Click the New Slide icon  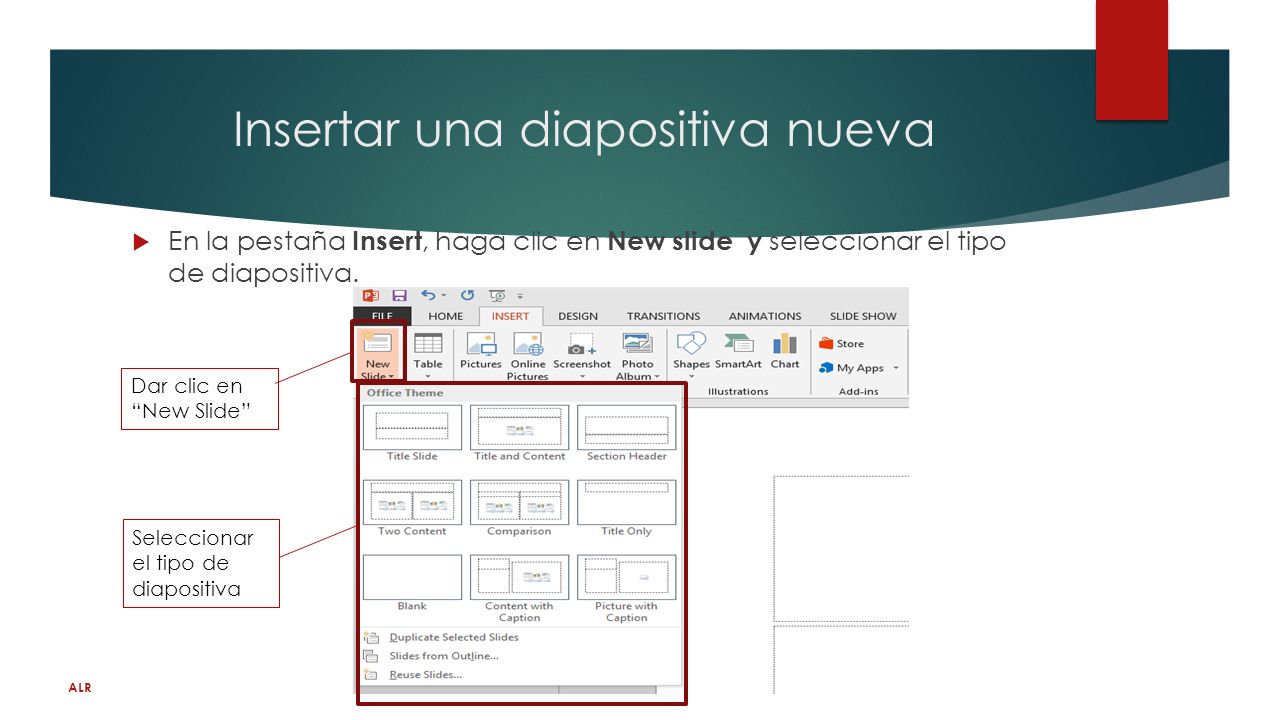click(378, 342)
